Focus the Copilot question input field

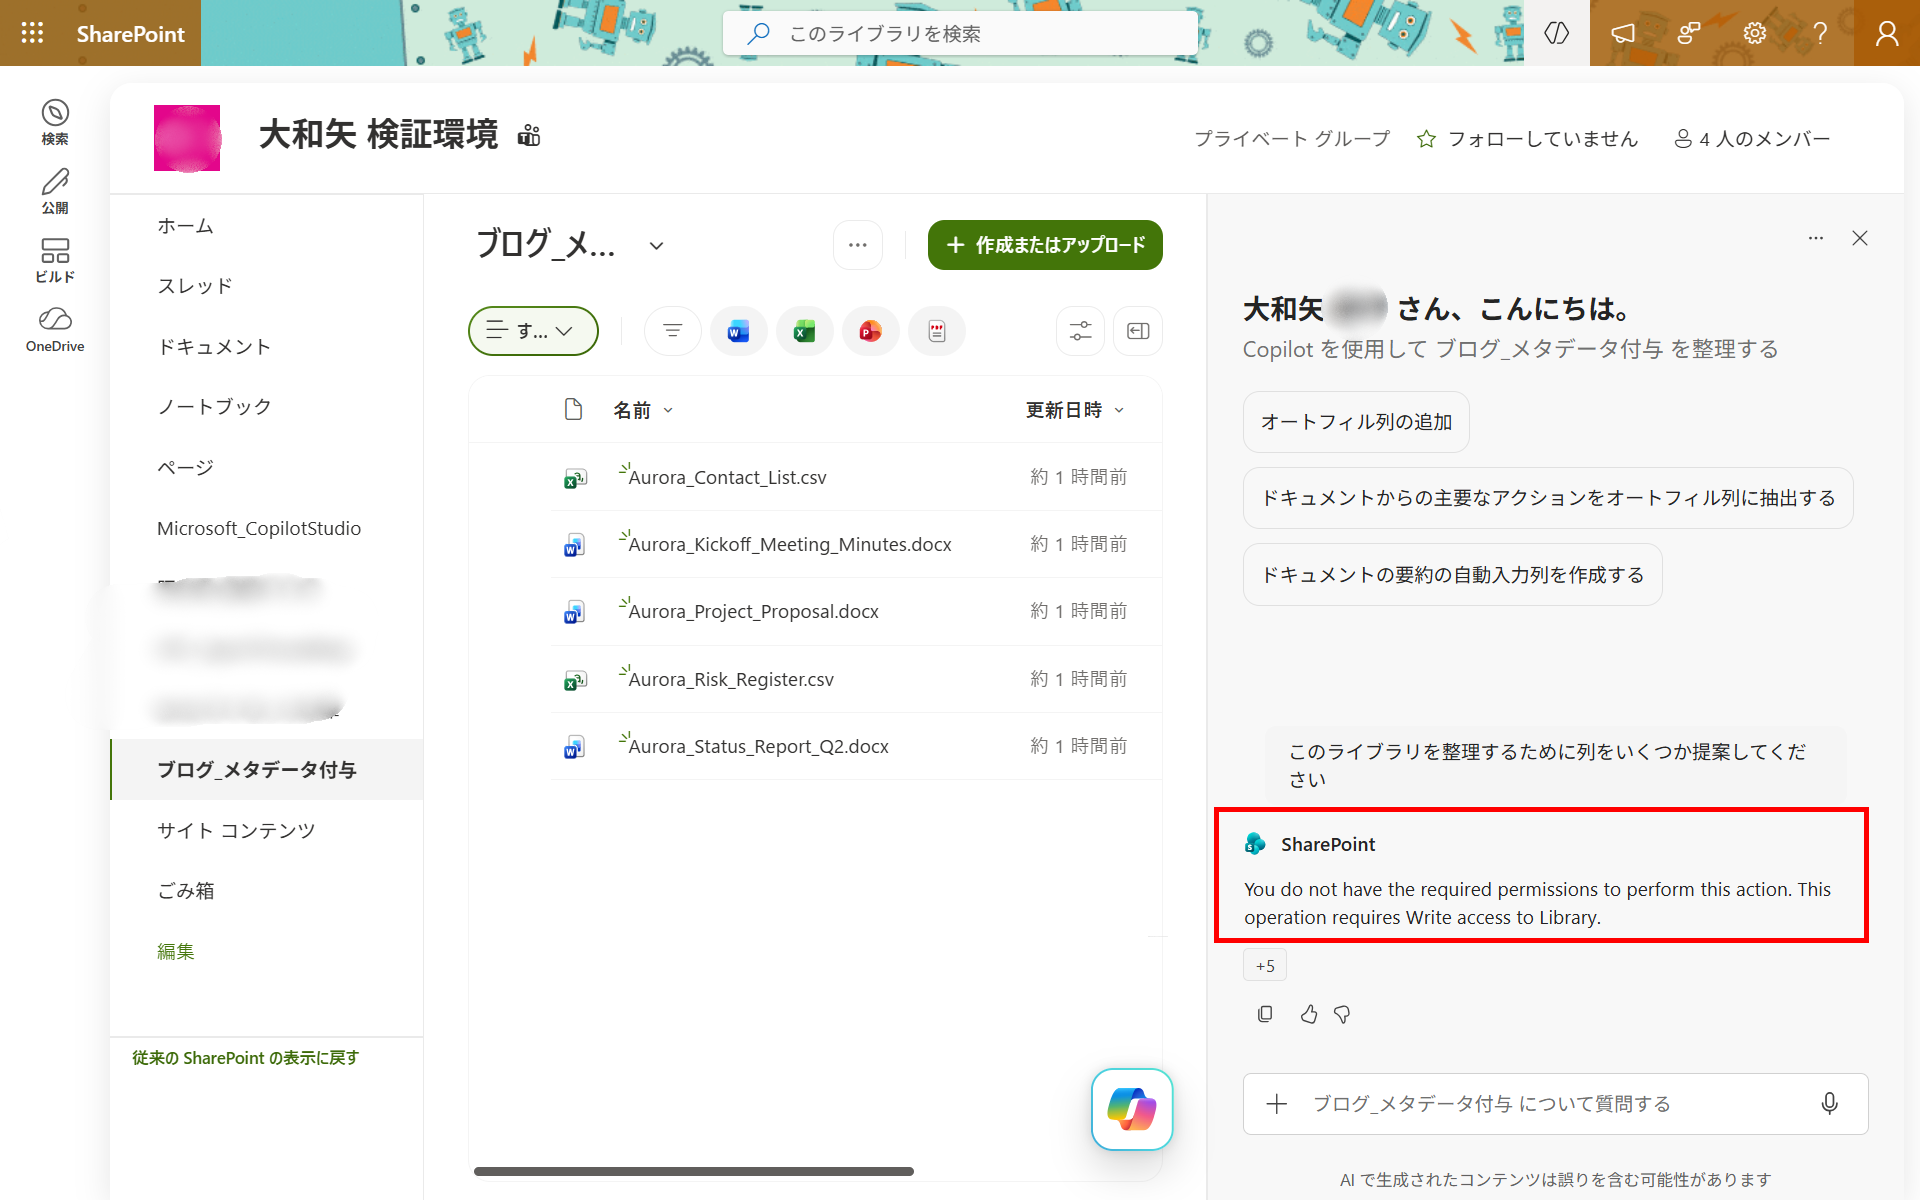tap(1555, 1104)
